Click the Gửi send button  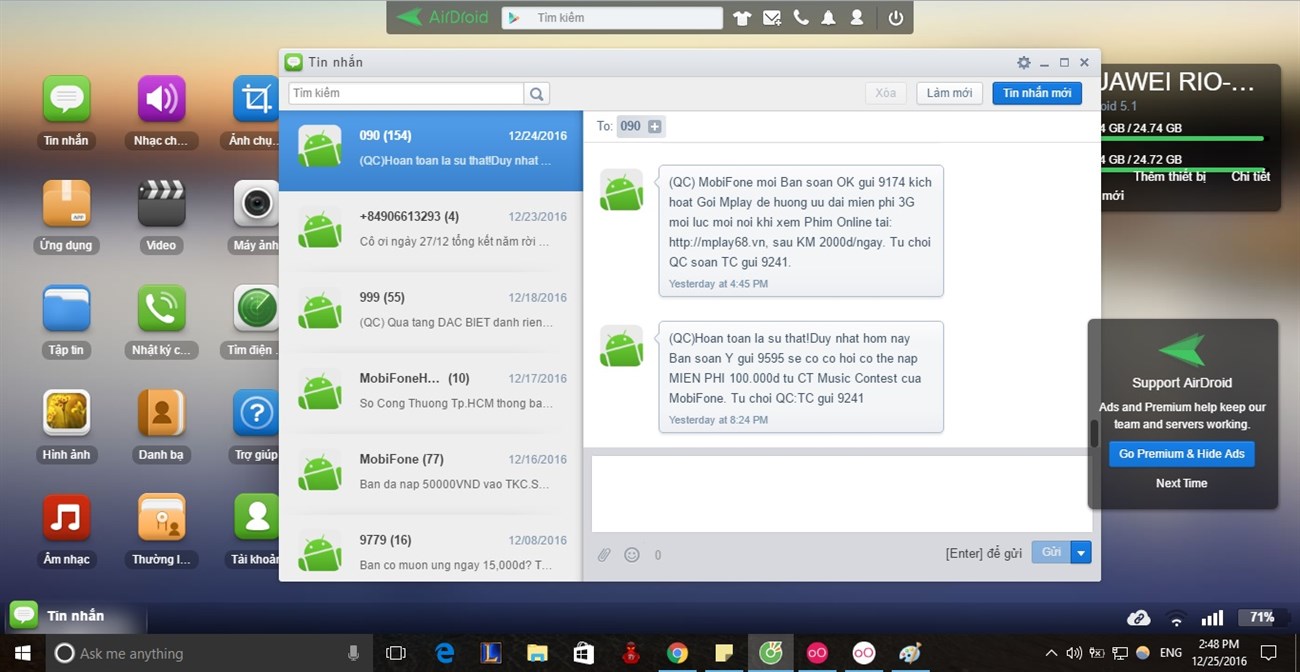pos(1051,552)
